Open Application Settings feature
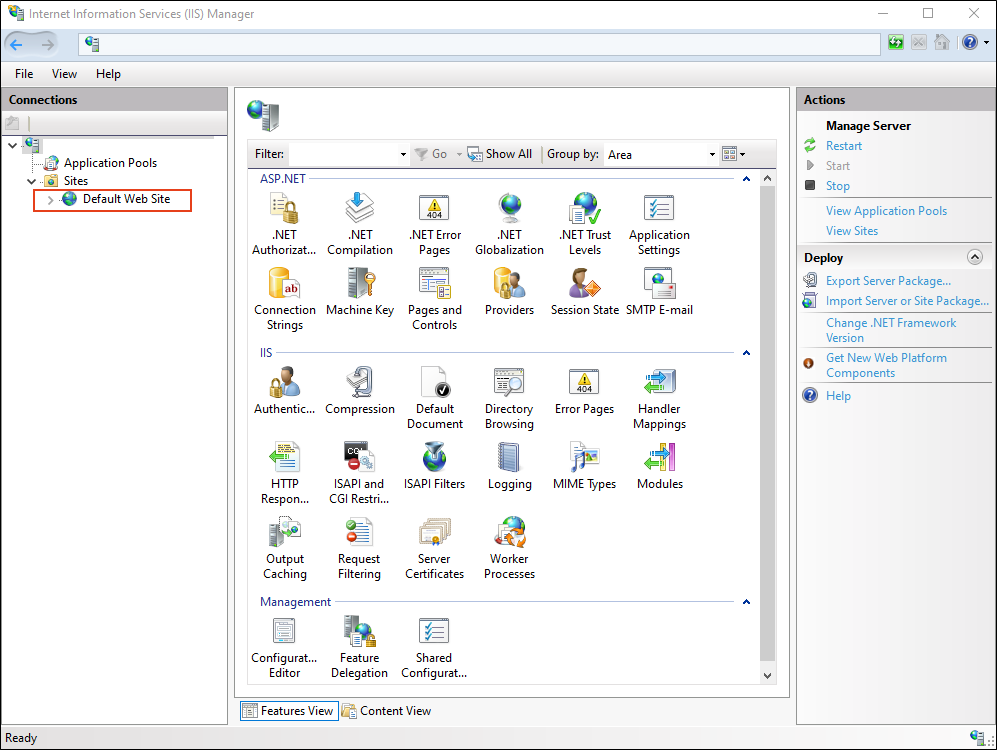This screenshot has height=750, width=997. [659, 224]
